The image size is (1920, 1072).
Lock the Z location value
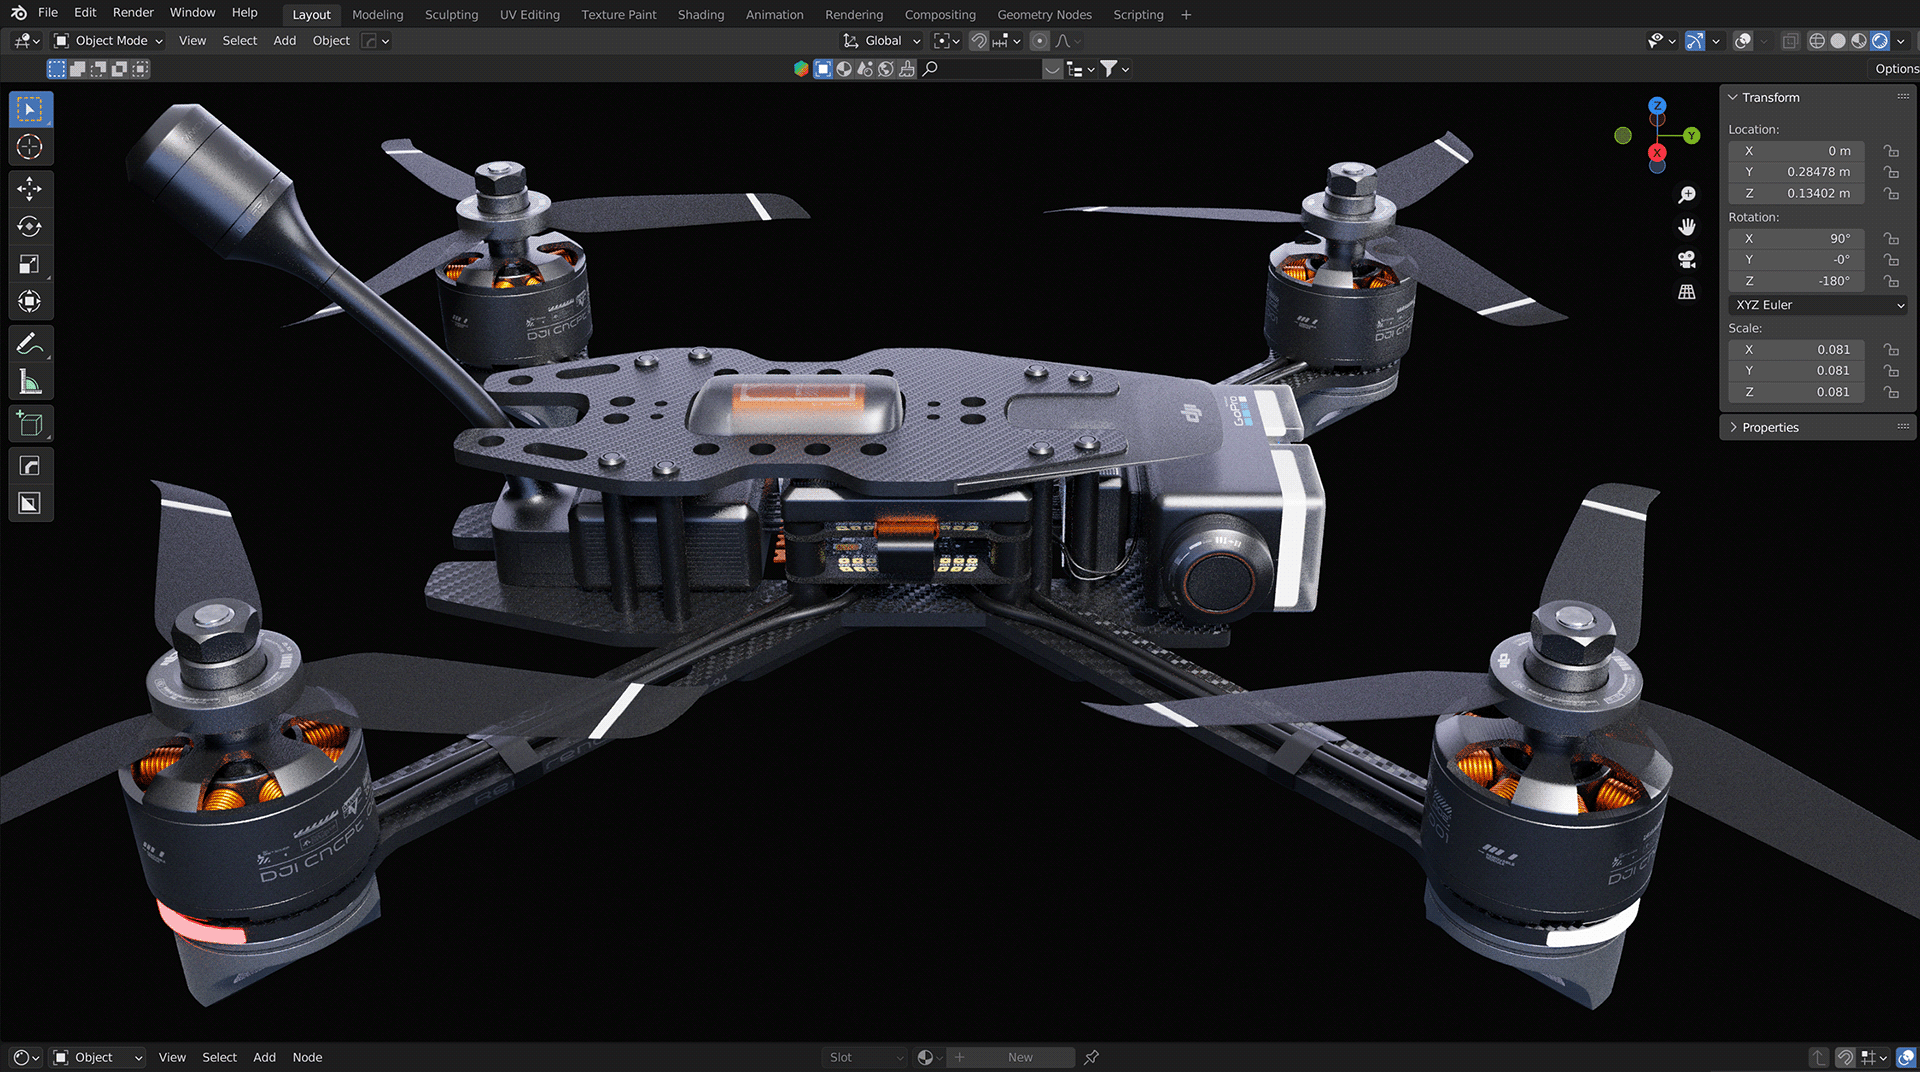1893,193
